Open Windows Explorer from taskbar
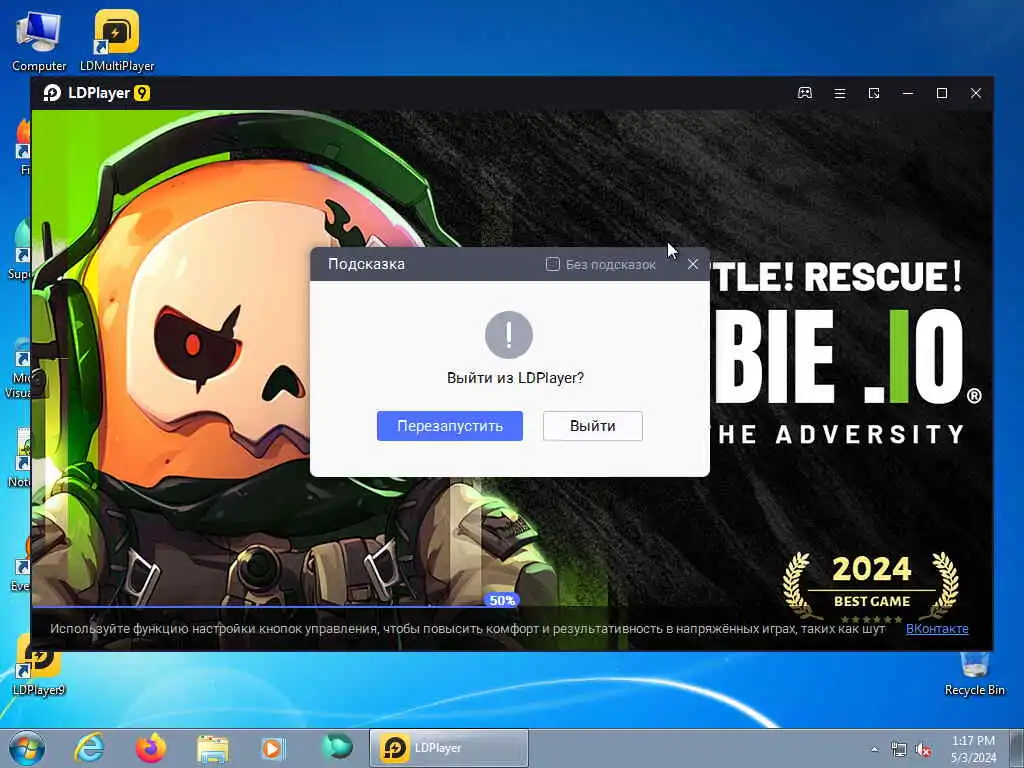The height and width of the screenshot is (768, 1024). (213, 748)
